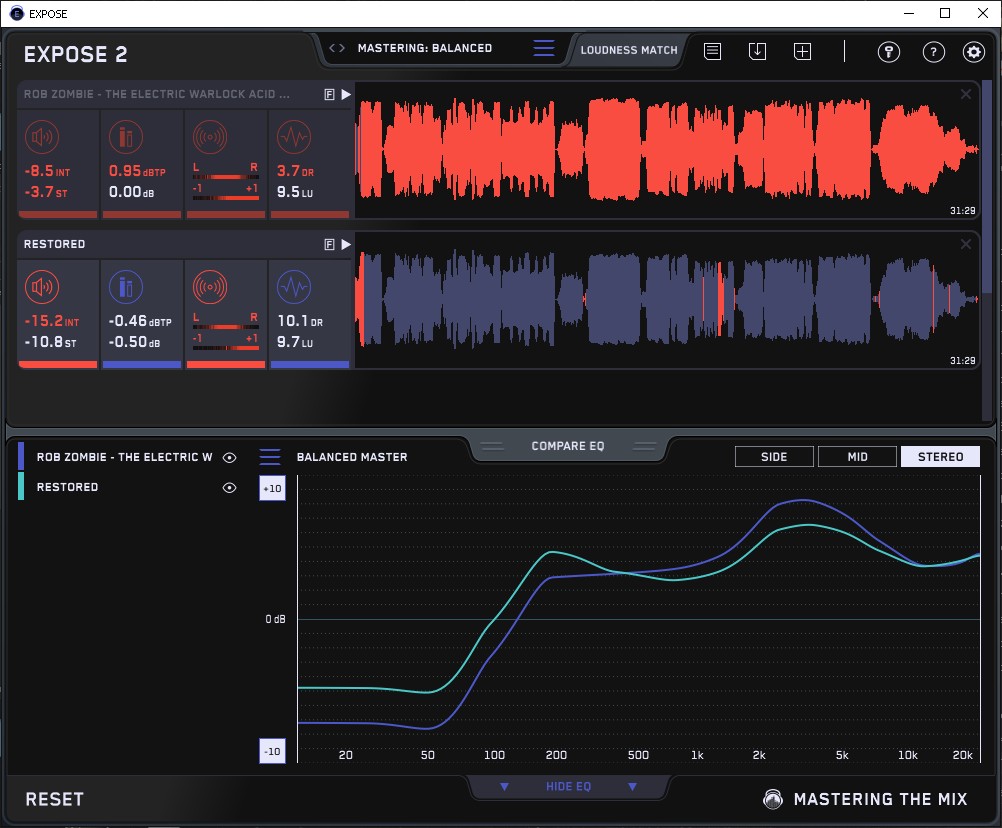Toggle Loudness Match

pos(629,49)
